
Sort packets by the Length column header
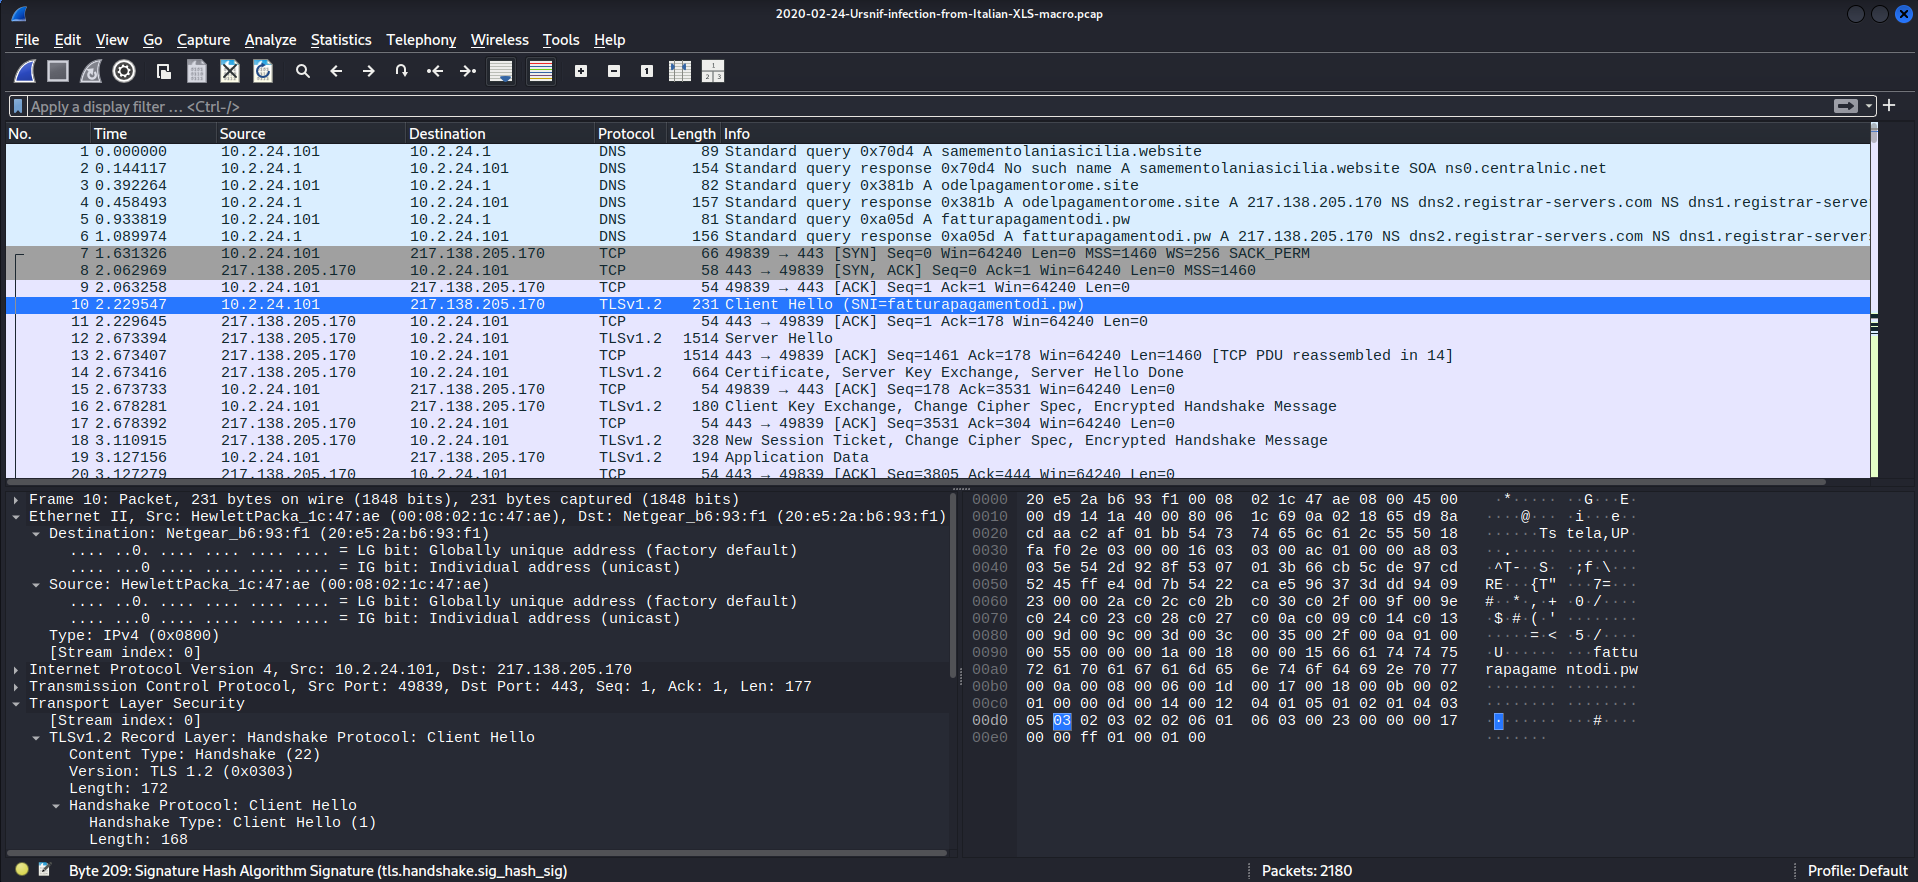693,133
